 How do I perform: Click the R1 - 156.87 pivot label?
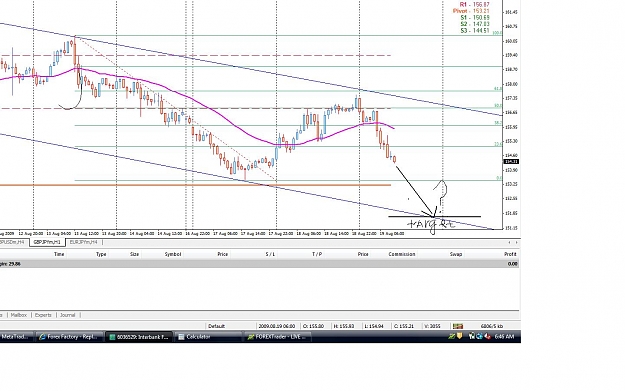coord(474,4)
